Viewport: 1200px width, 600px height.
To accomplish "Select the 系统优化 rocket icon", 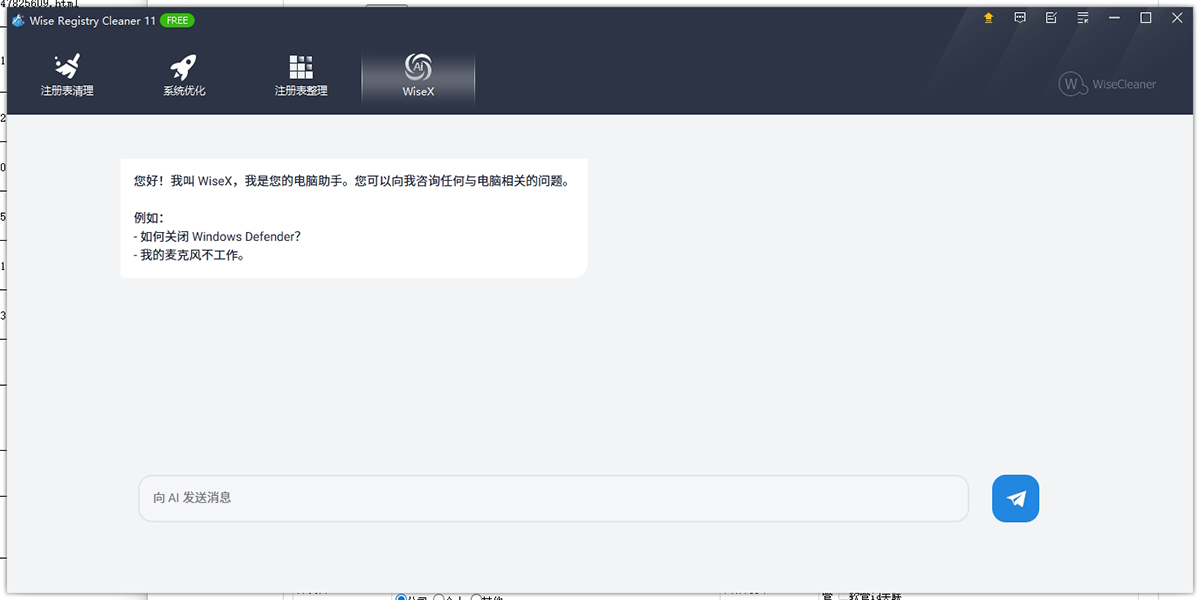I will [184, 68].
